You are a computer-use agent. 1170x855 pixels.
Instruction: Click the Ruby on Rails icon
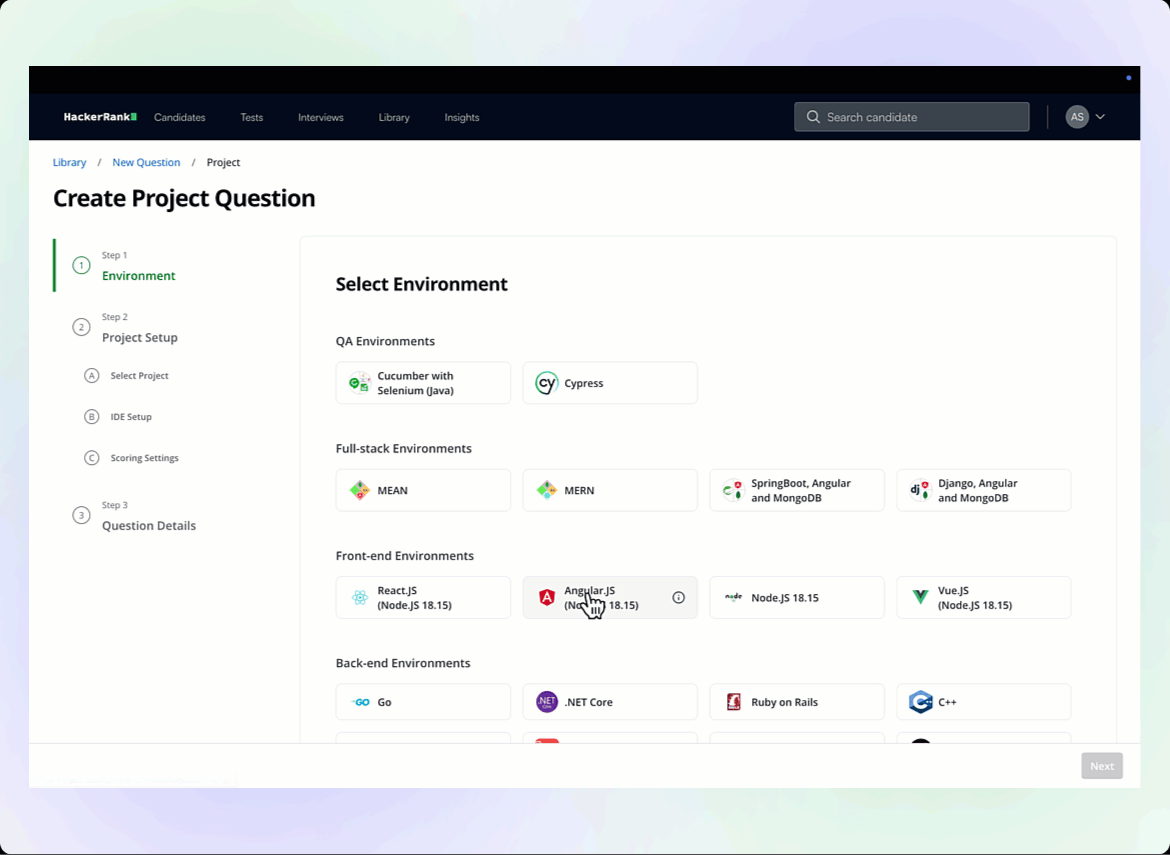pos(733,702)
